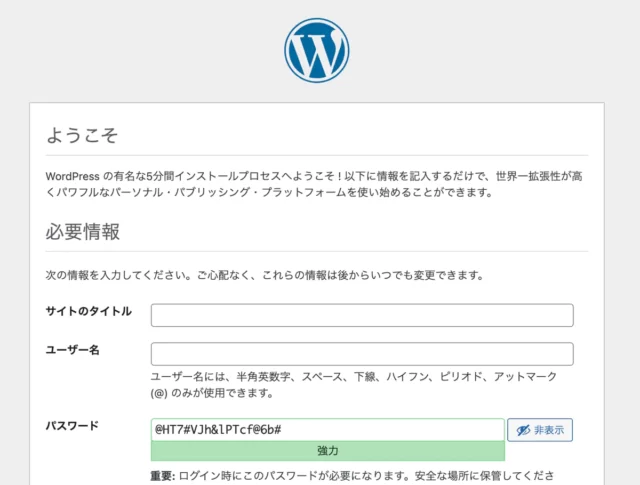Toggle password visibility with 非表示 button
Screen dimensions: 640x485
[x=540, y=430]
